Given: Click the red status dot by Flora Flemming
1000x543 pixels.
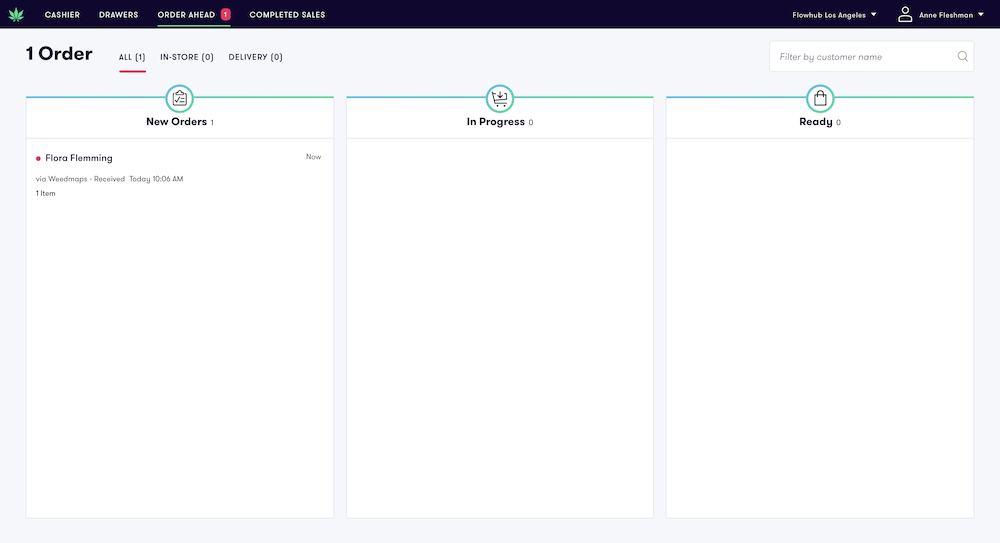Looking at the screenshot, I should click(38, 158).
